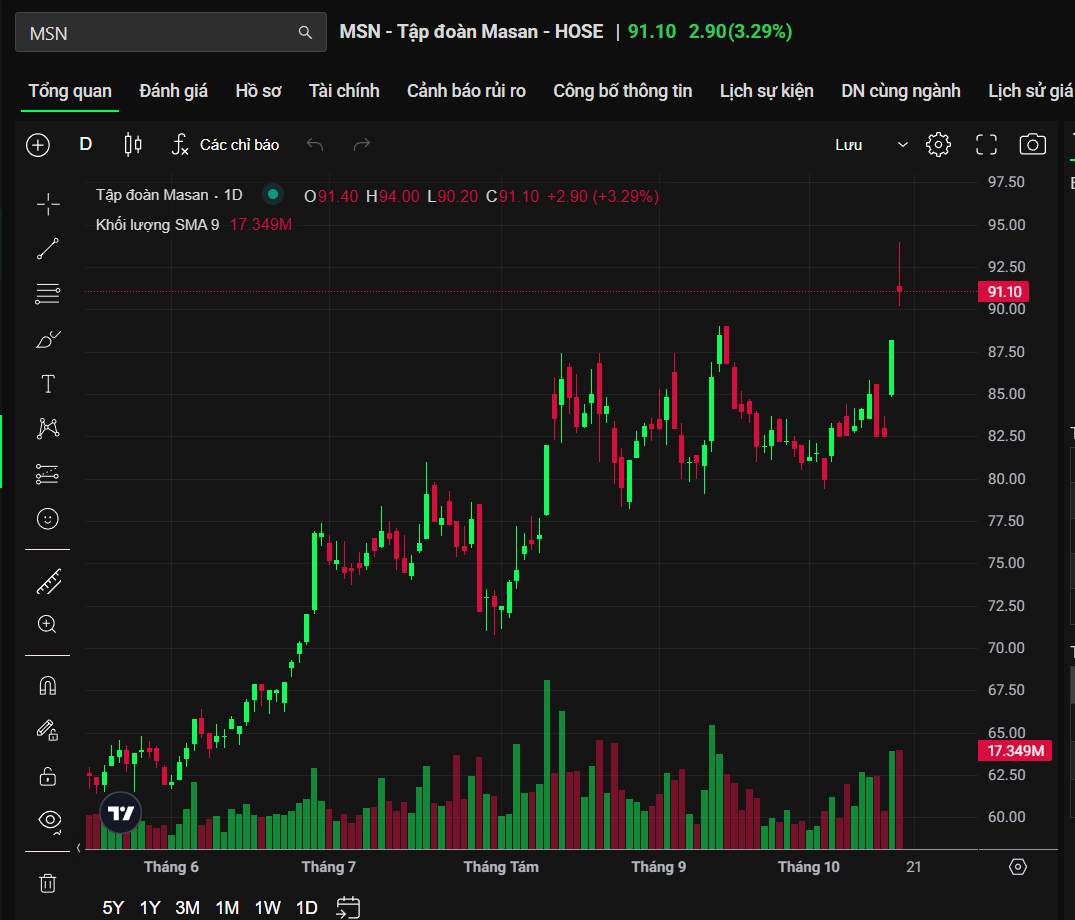Set chart range to 3M
The width and height of the screenshot is (1075, 920).
pyautogui.click(x=187, y=908)
